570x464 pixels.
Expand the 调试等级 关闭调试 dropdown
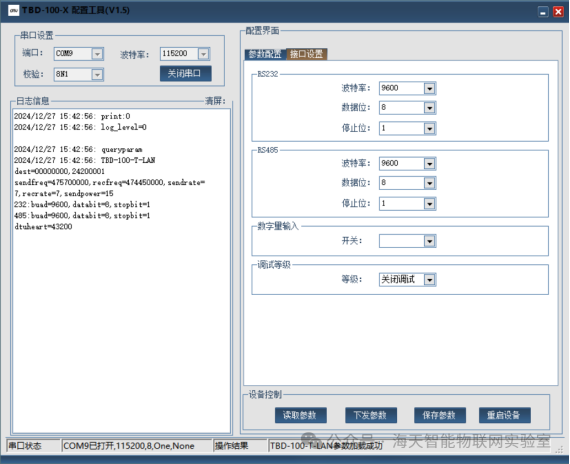[x=430, y=280]
